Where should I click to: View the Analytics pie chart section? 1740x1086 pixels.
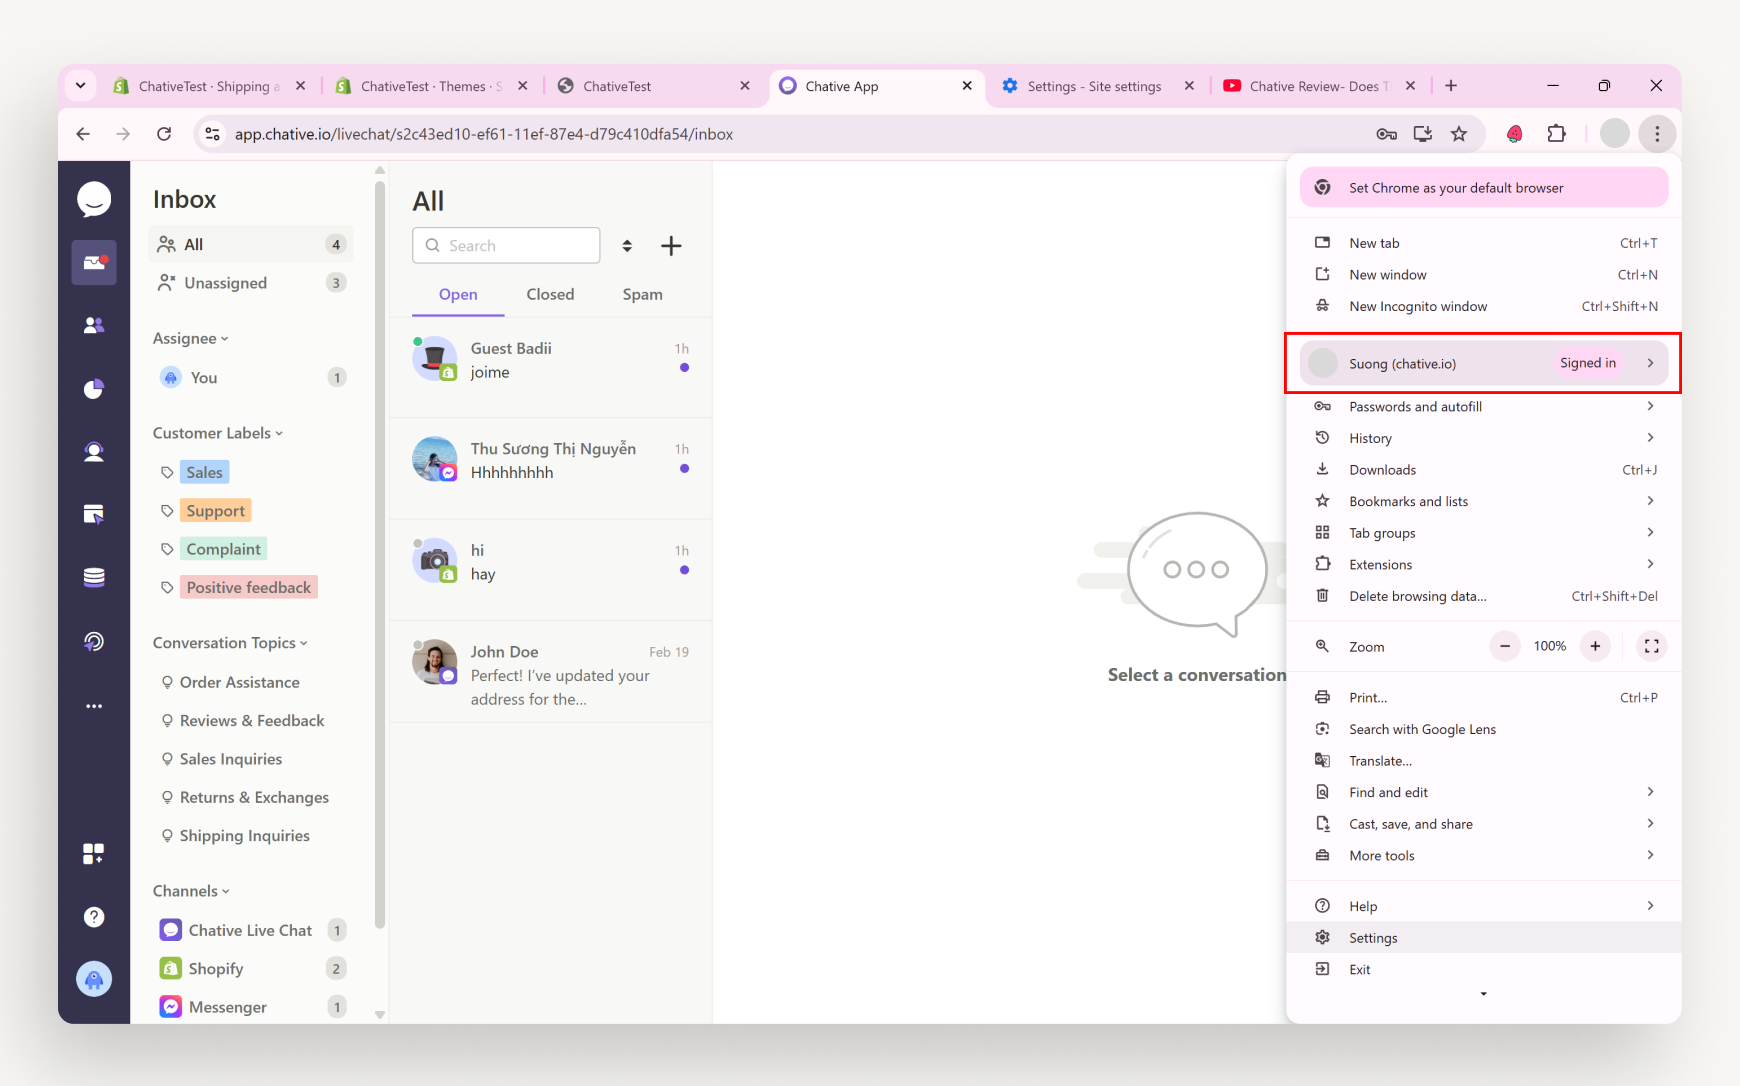[x=94, y=389]
